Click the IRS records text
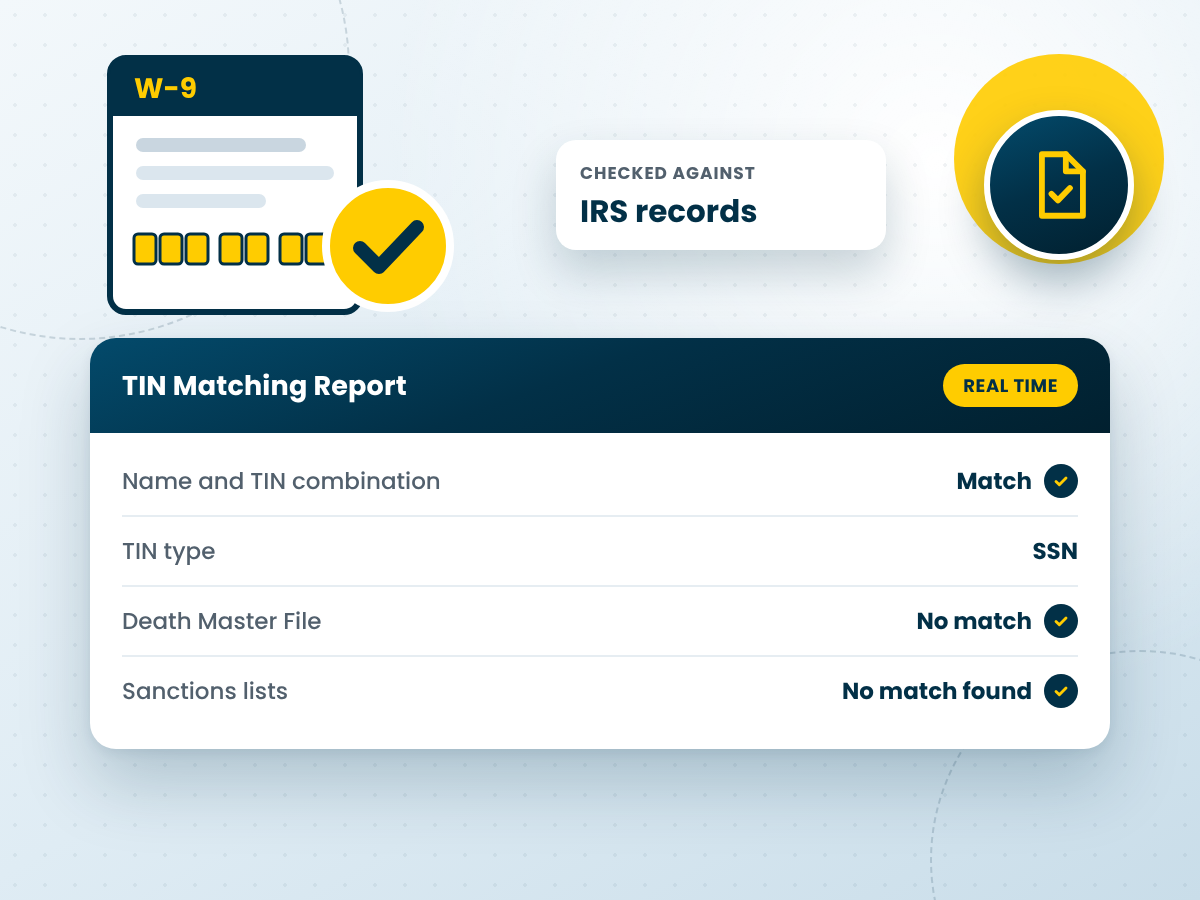 click(668, 212)
